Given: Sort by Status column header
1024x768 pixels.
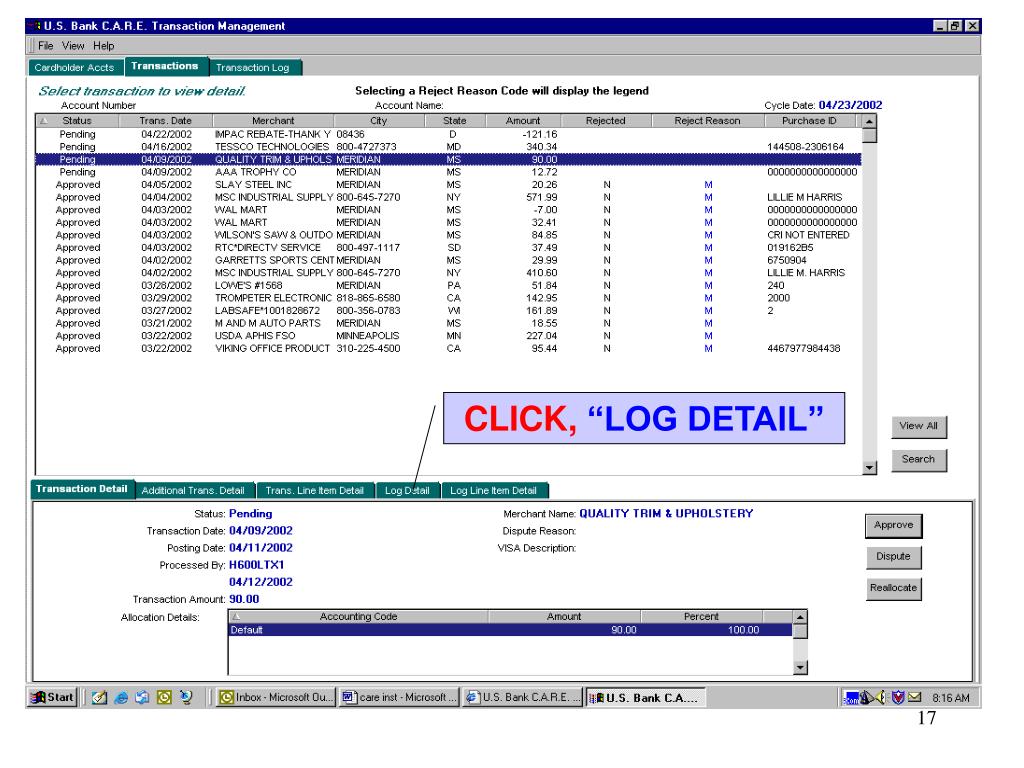Looking at the screenshot, I should coord(77,121).
